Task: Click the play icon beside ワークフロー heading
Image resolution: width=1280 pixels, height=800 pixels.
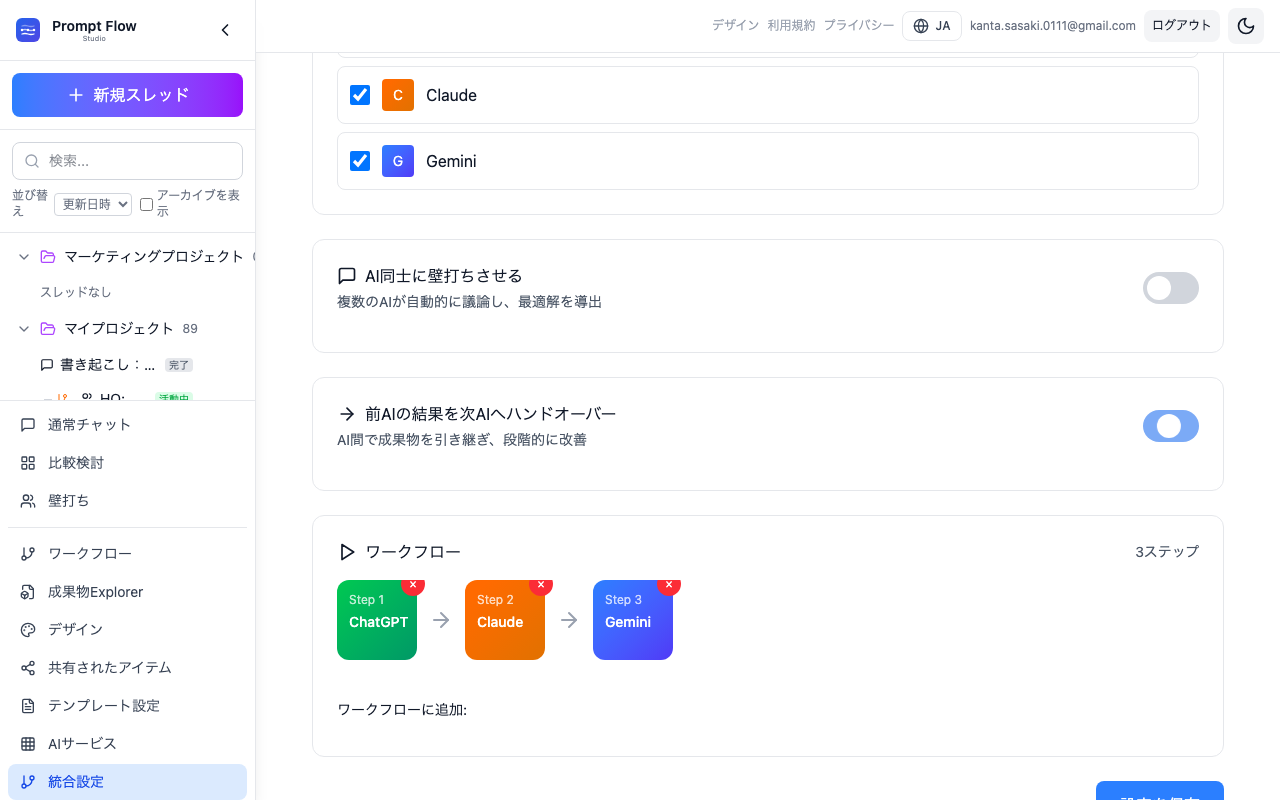Action: [347, 552]
